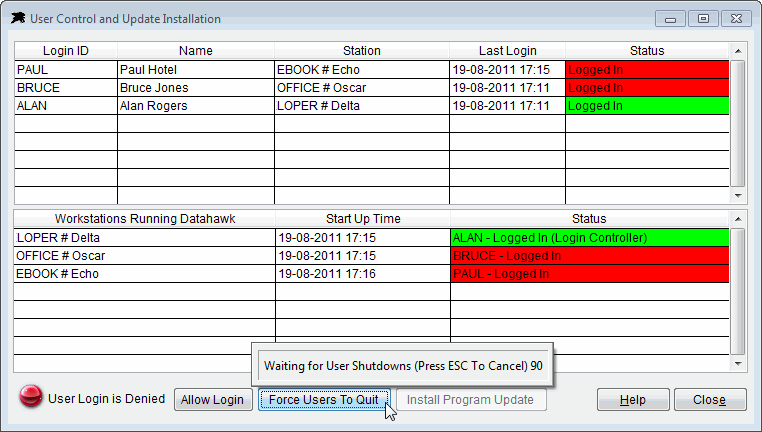Image resolution: width=762 pixels, height=432 pixels.
Task: Click up arrow of workstations table scrollbar
Action: click(738, 219)
